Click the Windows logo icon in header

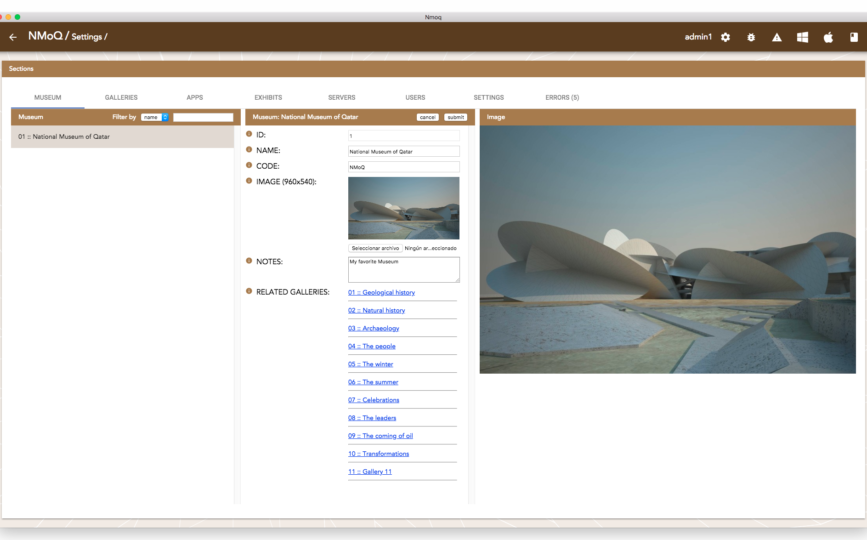click(x=802, y=37)
